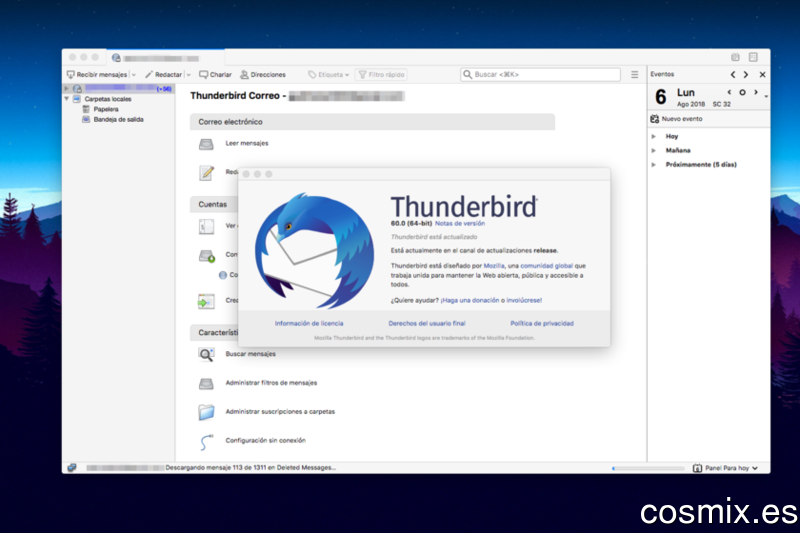Click Recibir mensajes toolbar button

click(97, 74)
